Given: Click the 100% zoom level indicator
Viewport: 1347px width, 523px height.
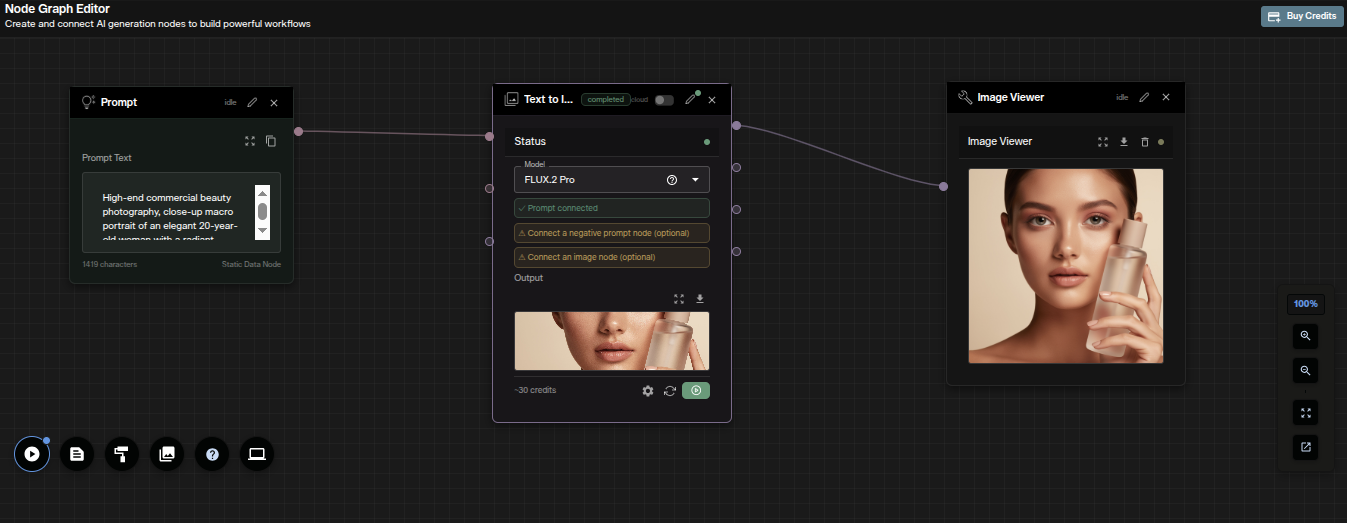Looking at the screenshot, I should click(1306, 304).
